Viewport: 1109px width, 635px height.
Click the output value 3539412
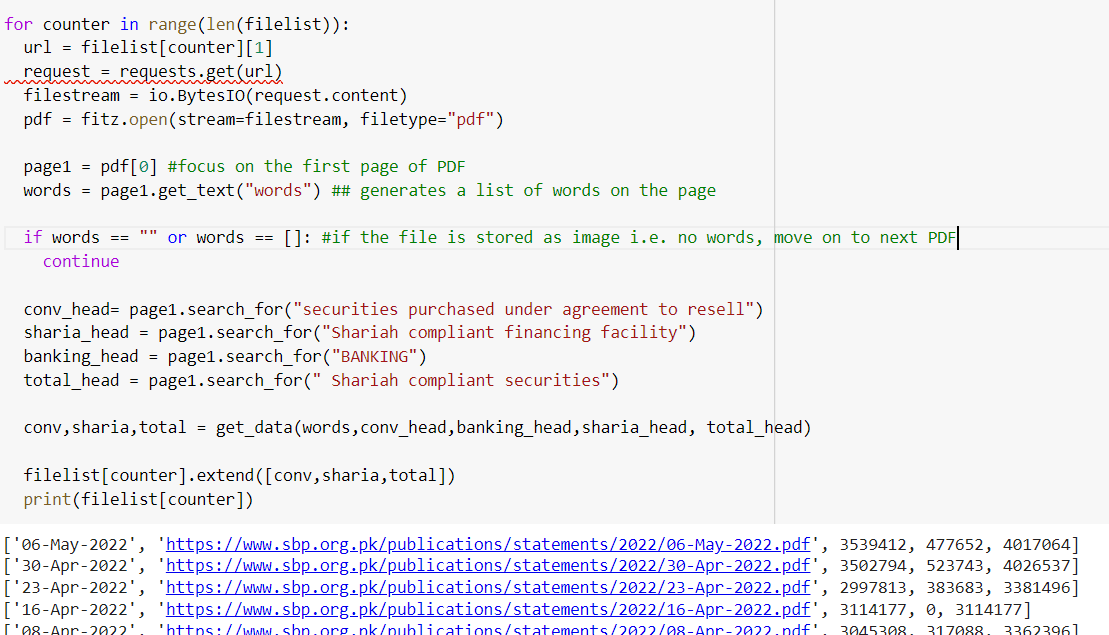(873, 544)
